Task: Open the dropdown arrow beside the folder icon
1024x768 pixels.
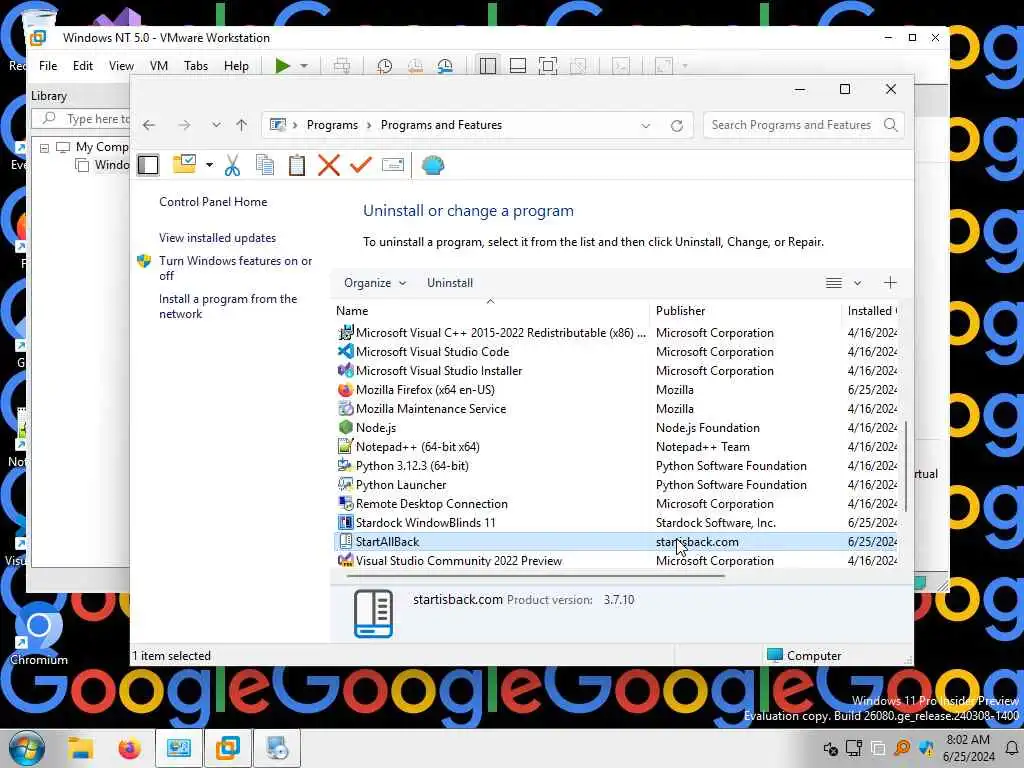Action: click(209, 165)
